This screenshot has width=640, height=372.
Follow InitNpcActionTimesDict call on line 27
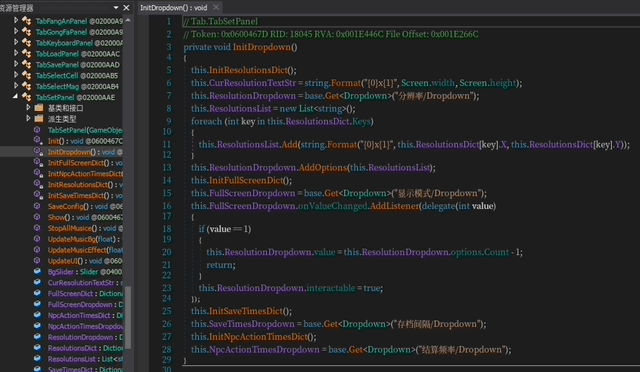pyautogui.click(x=258, y=337)
